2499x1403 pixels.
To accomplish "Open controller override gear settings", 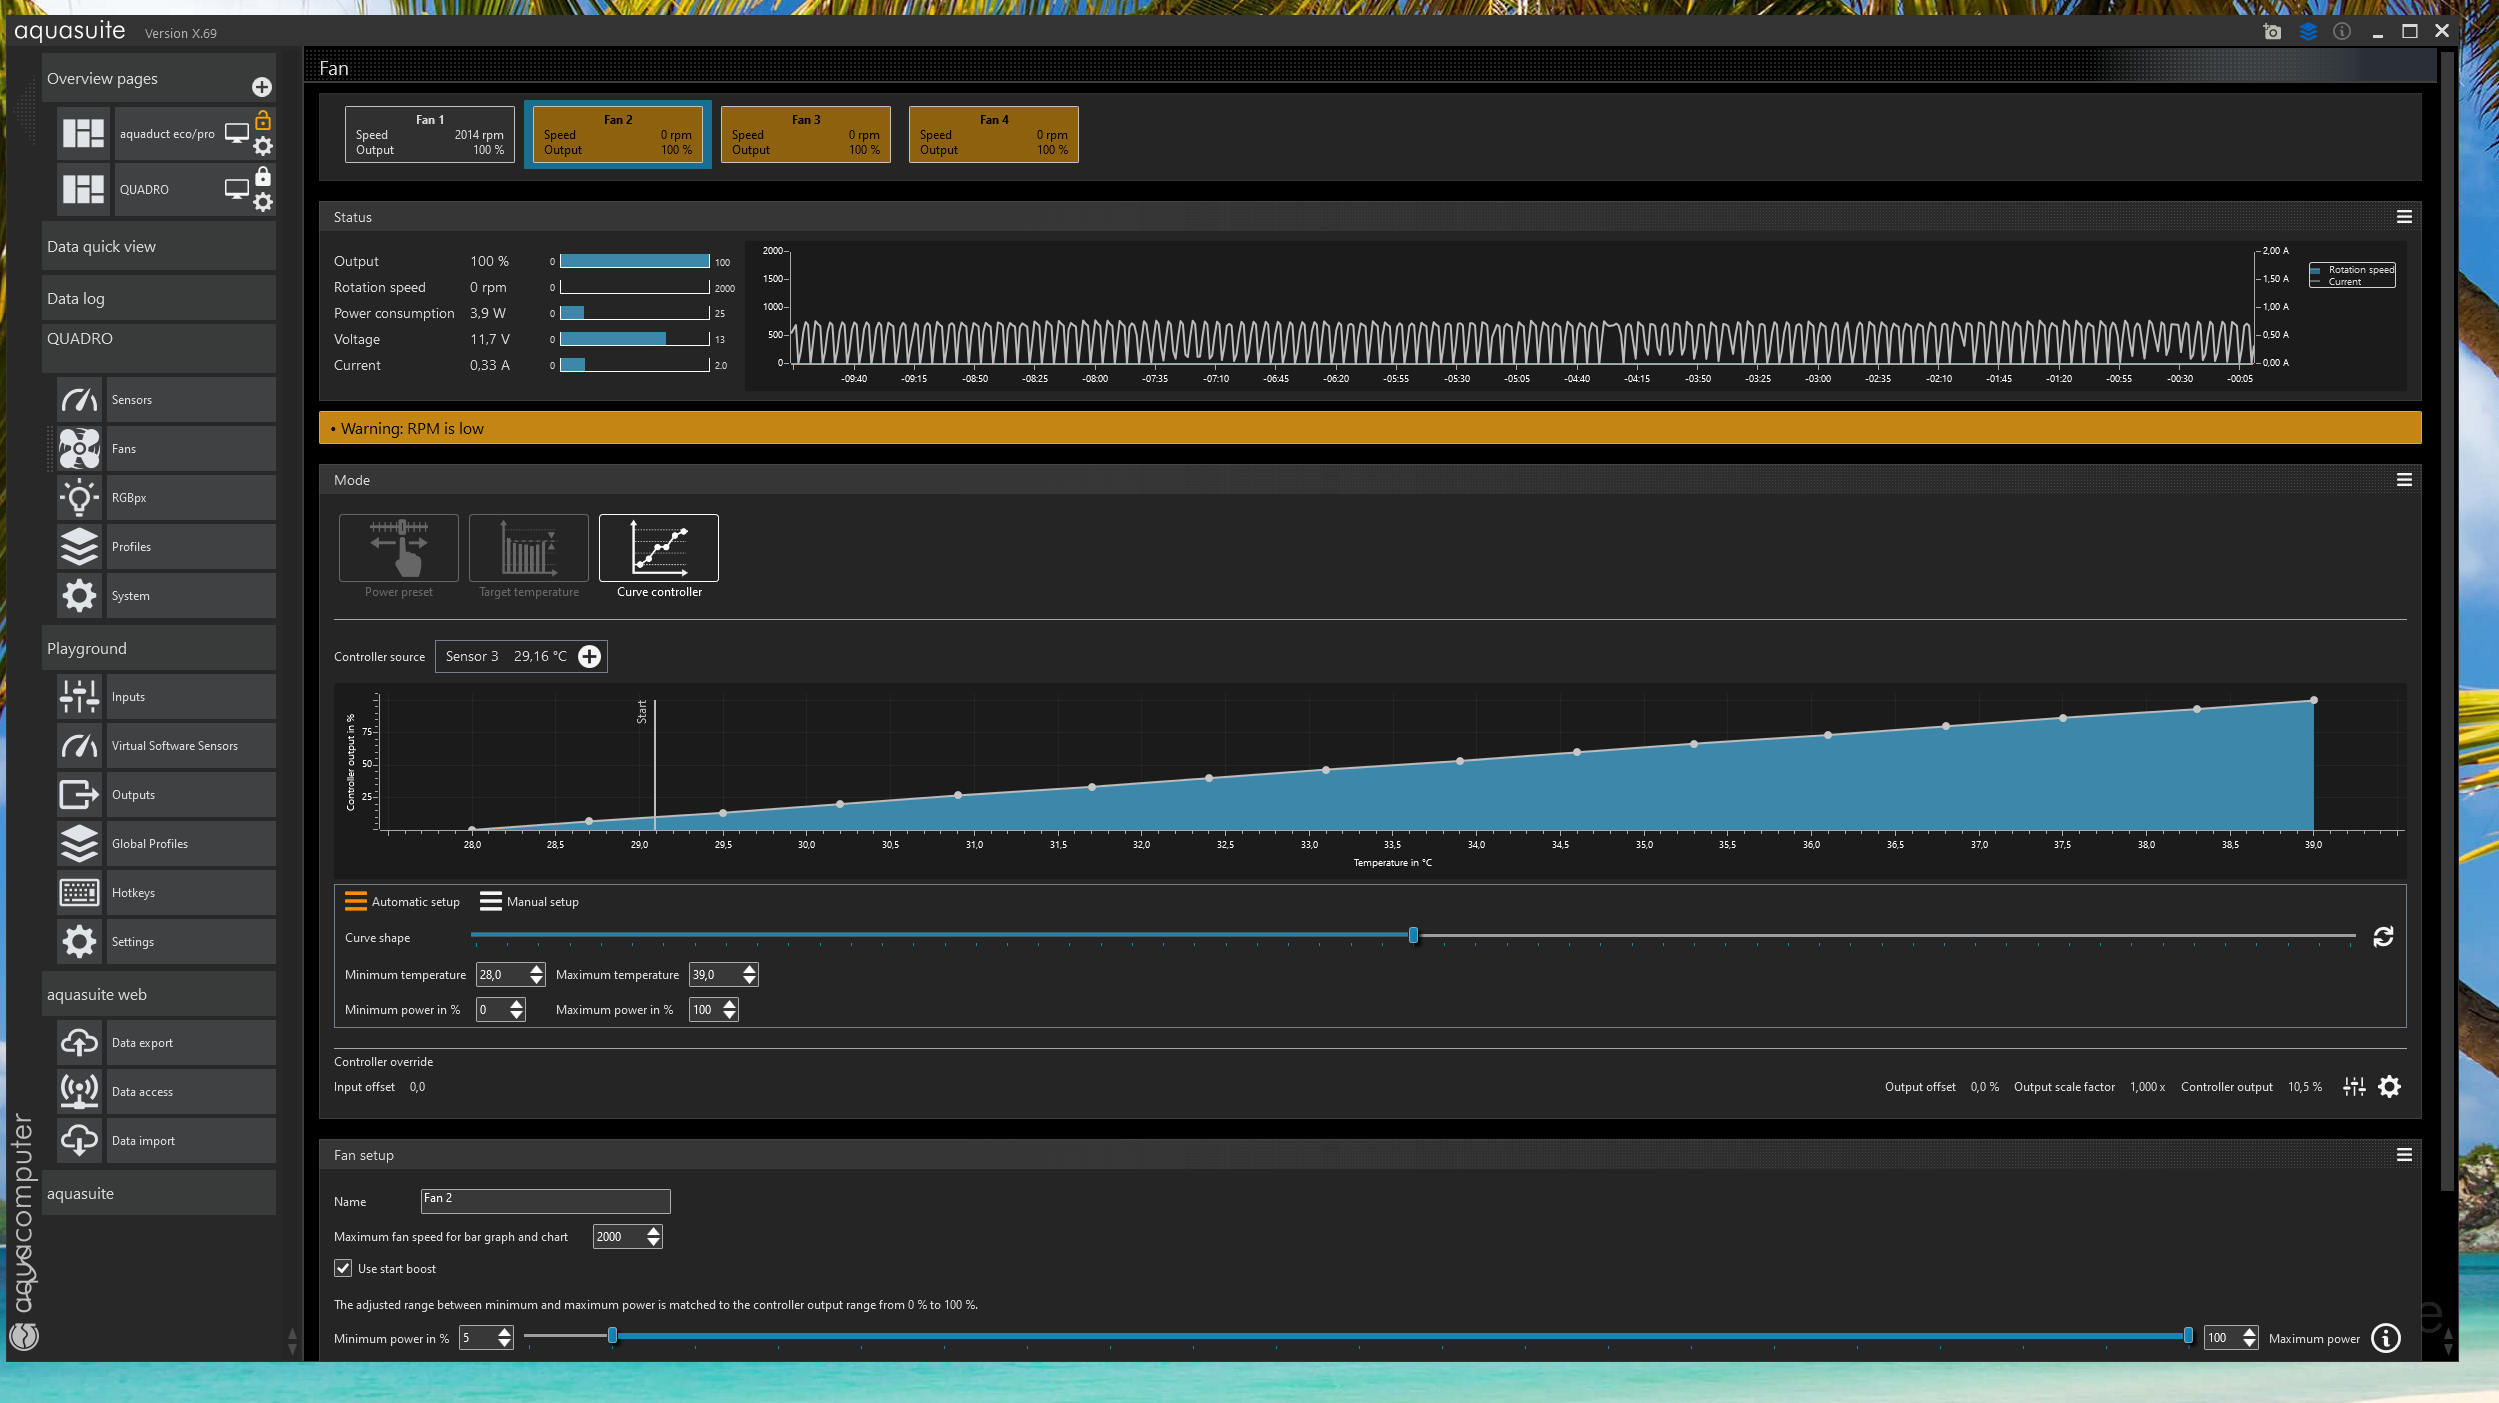I will (2389, 1087).
